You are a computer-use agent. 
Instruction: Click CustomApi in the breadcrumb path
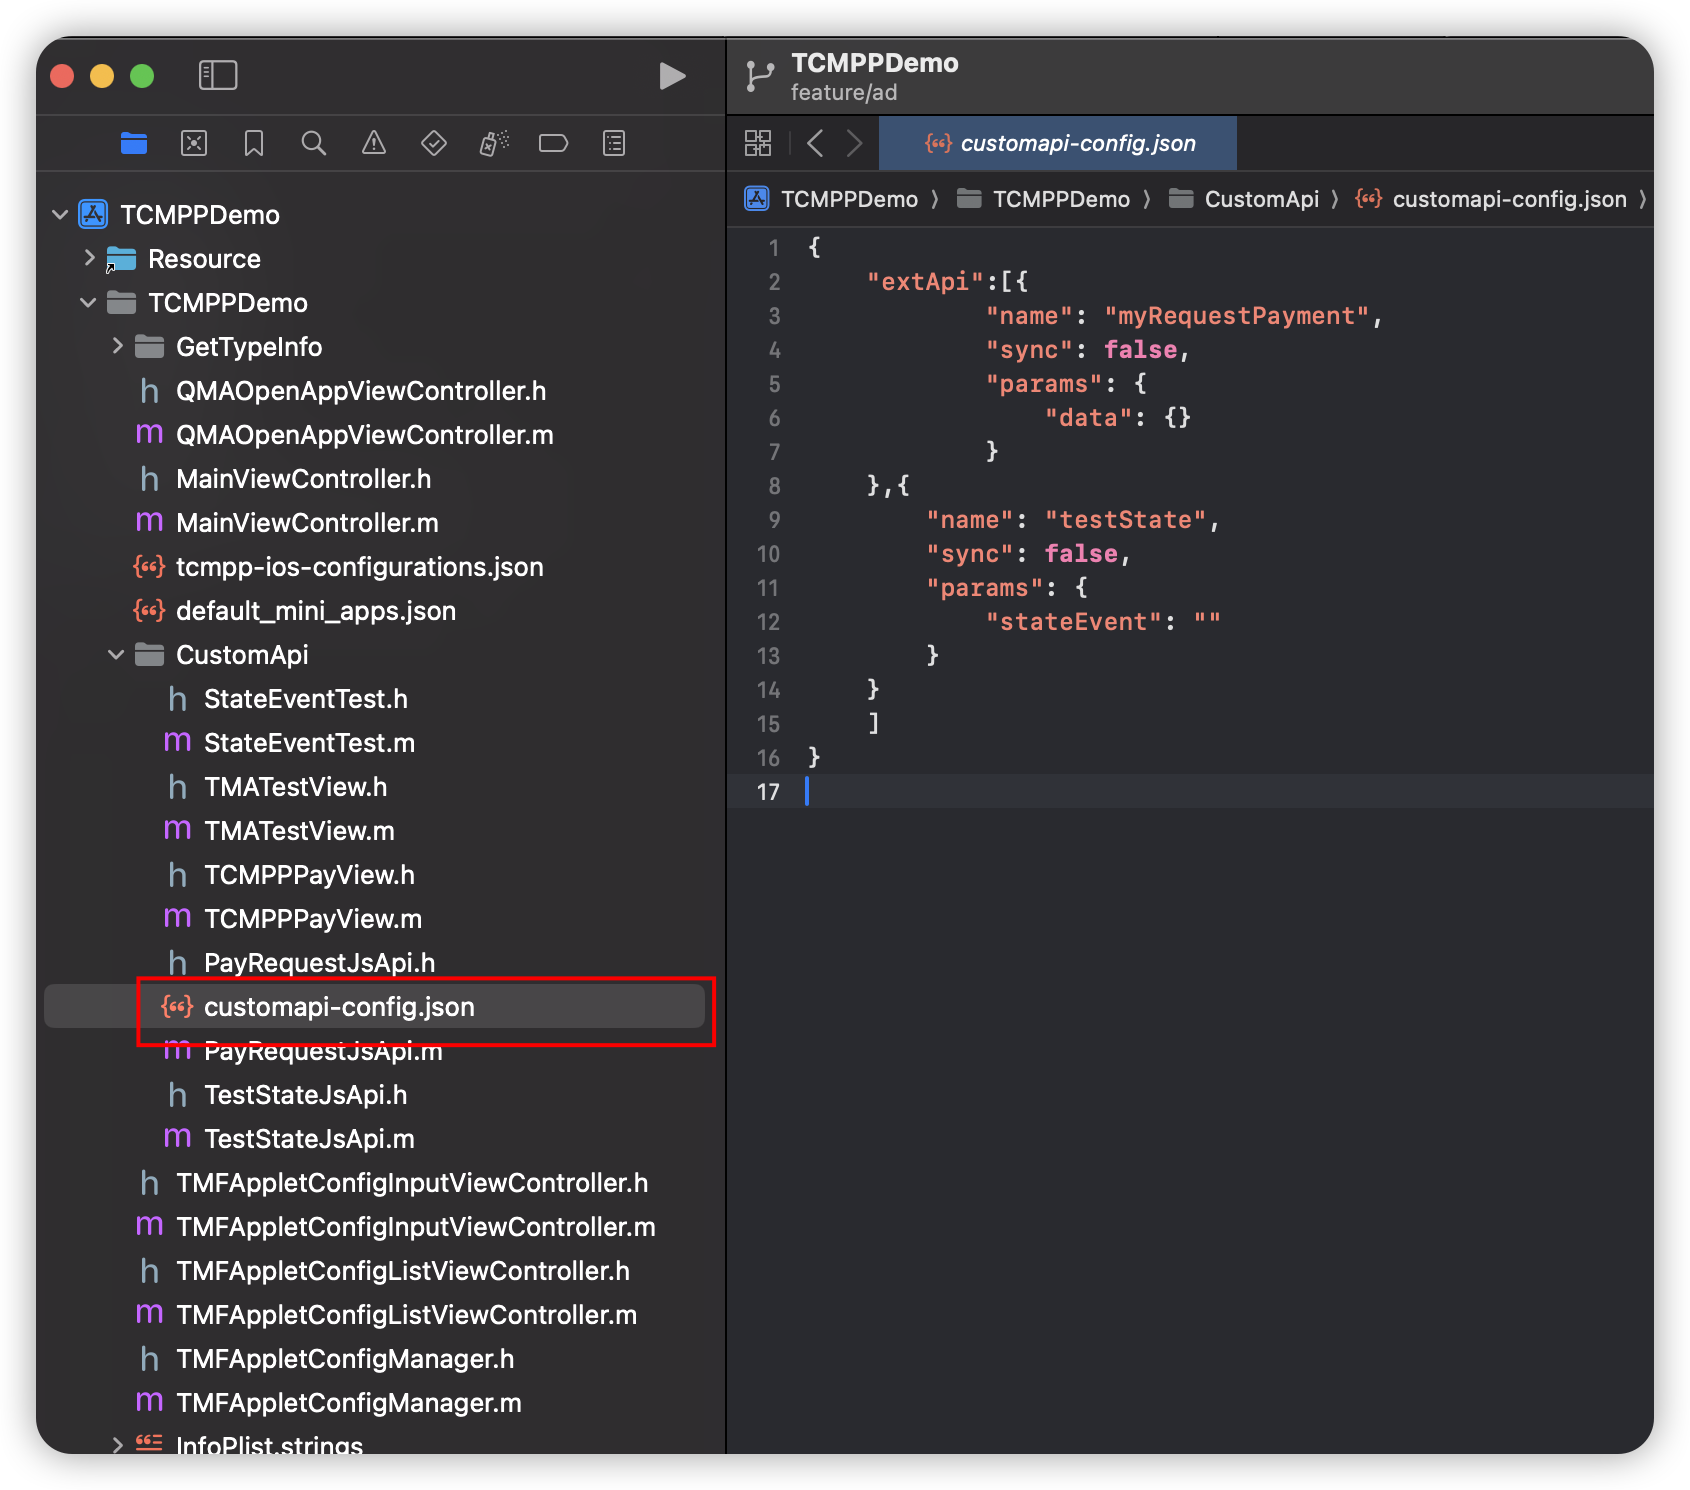click(x=1261, y=199)
